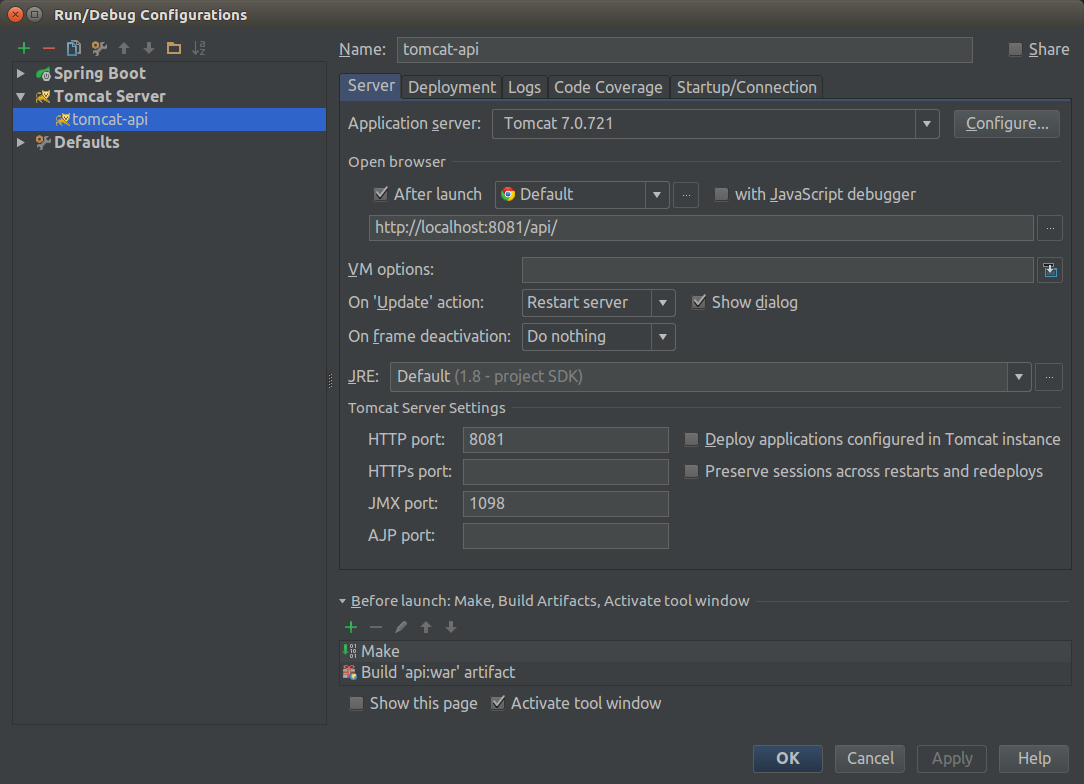Sort configurations alphabetically
Viewport: 1084px width, 784px height.
pos(199,48)
